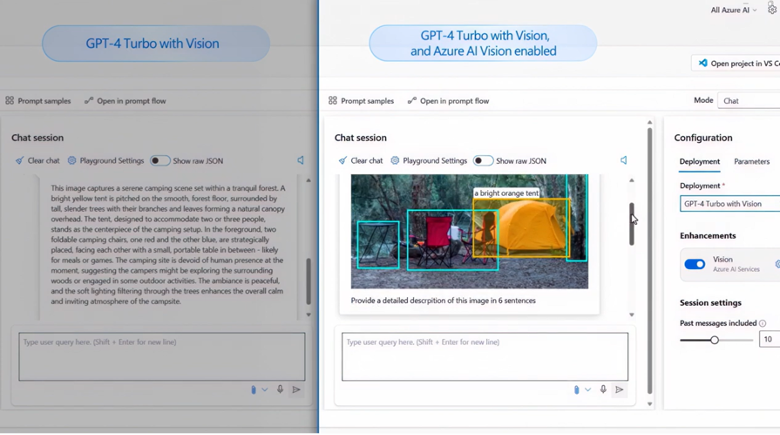This screenshot has width=780, height=435.
Task: Expand the All Azure AI dropdown
Action: click(733, 10)
